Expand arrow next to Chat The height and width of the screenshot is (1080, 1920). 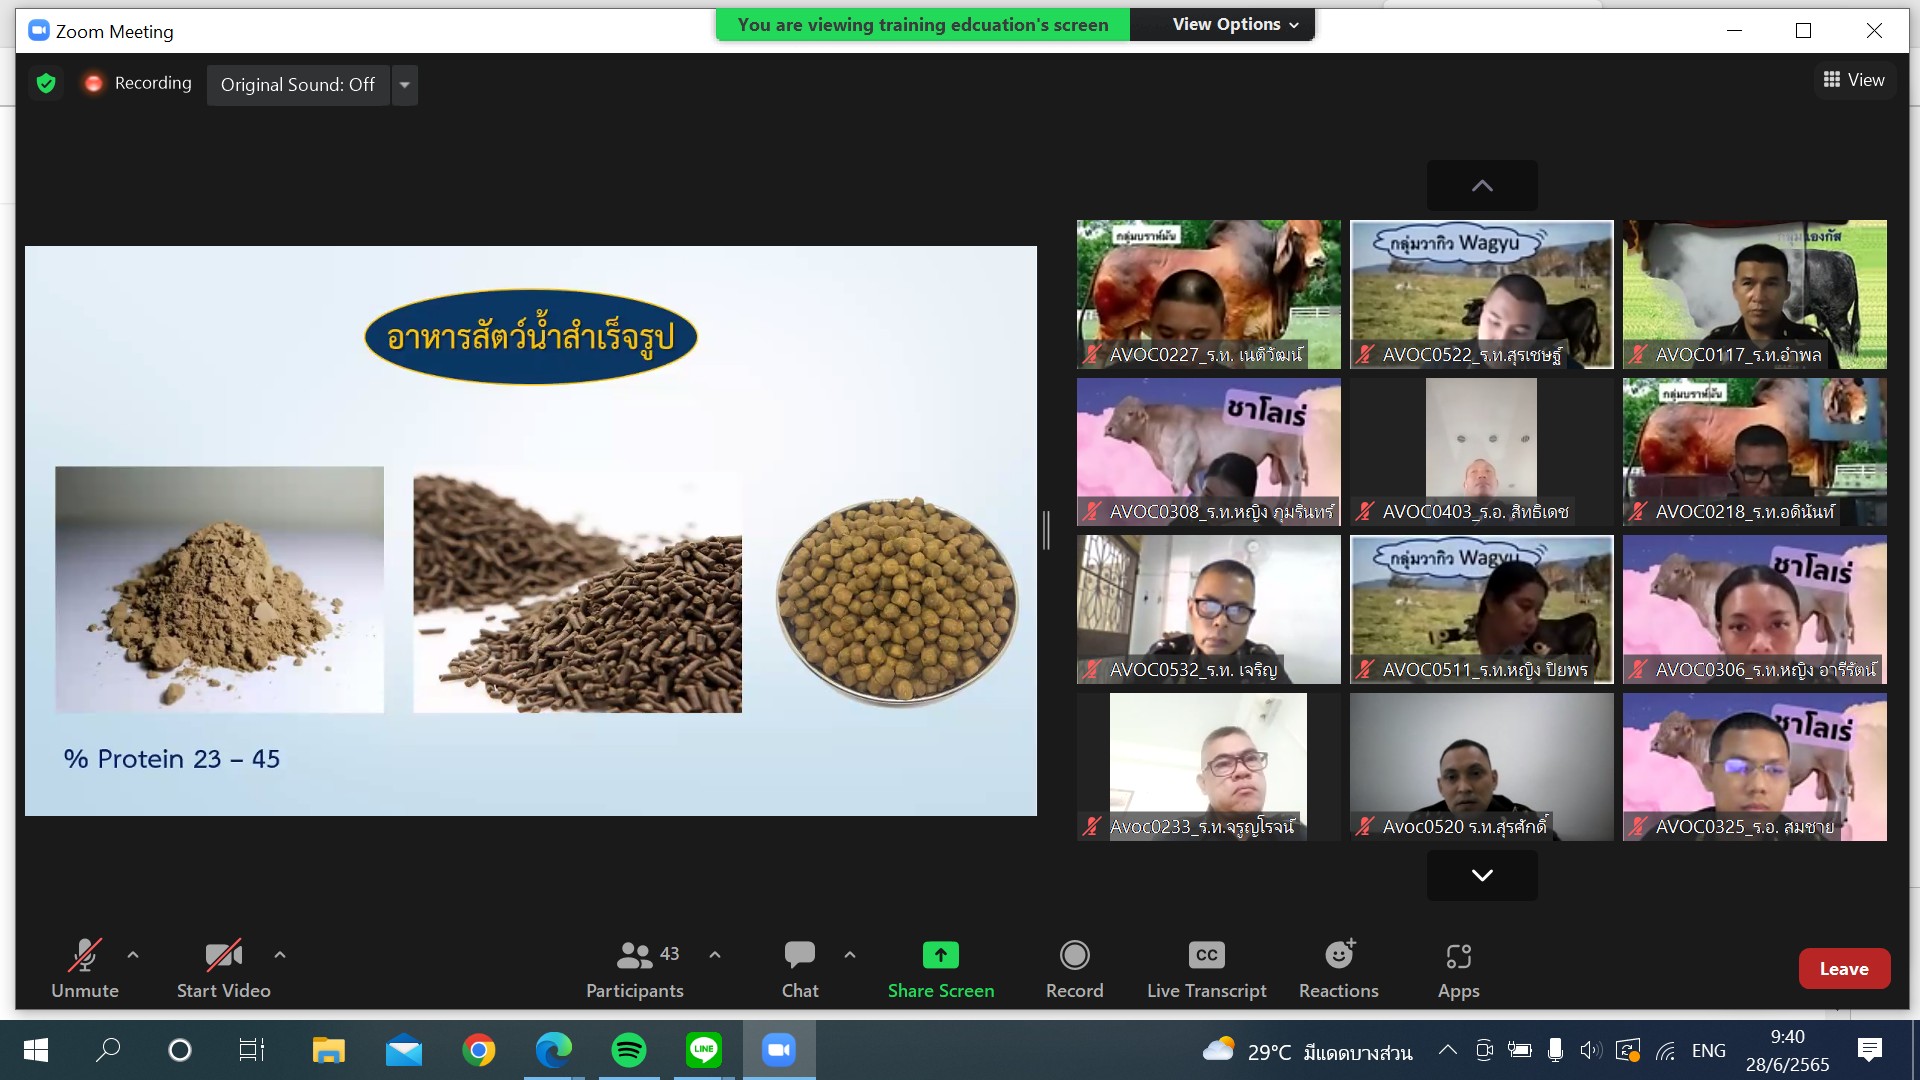(850, 955)
